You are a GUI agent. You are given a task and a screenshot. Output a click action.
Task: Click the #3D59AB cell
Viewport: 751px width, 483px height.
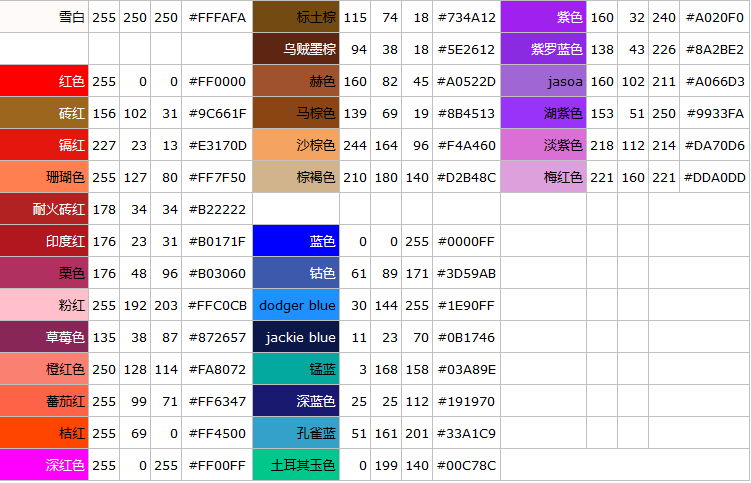pyautogui.click(x=467, y=274)
